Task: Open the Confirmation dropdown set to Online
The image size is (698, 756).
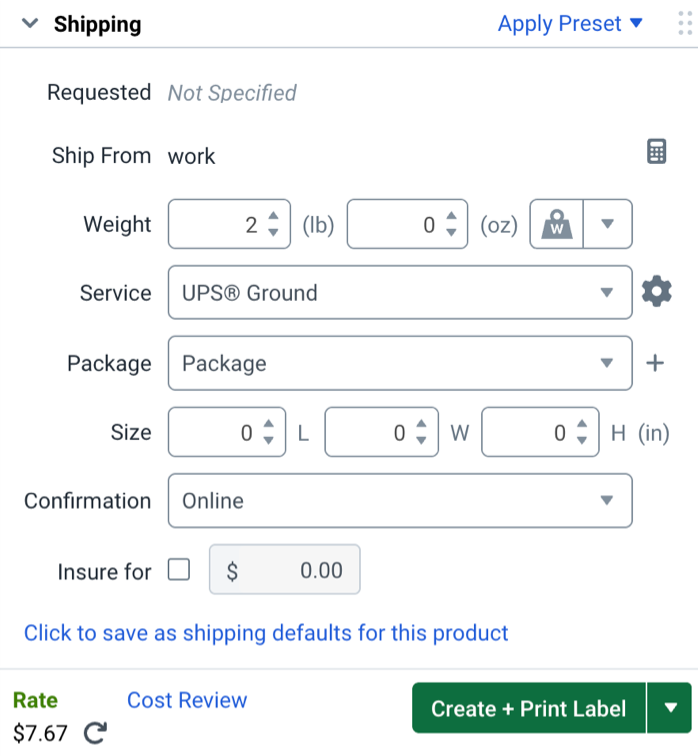Action: (400, 500)
